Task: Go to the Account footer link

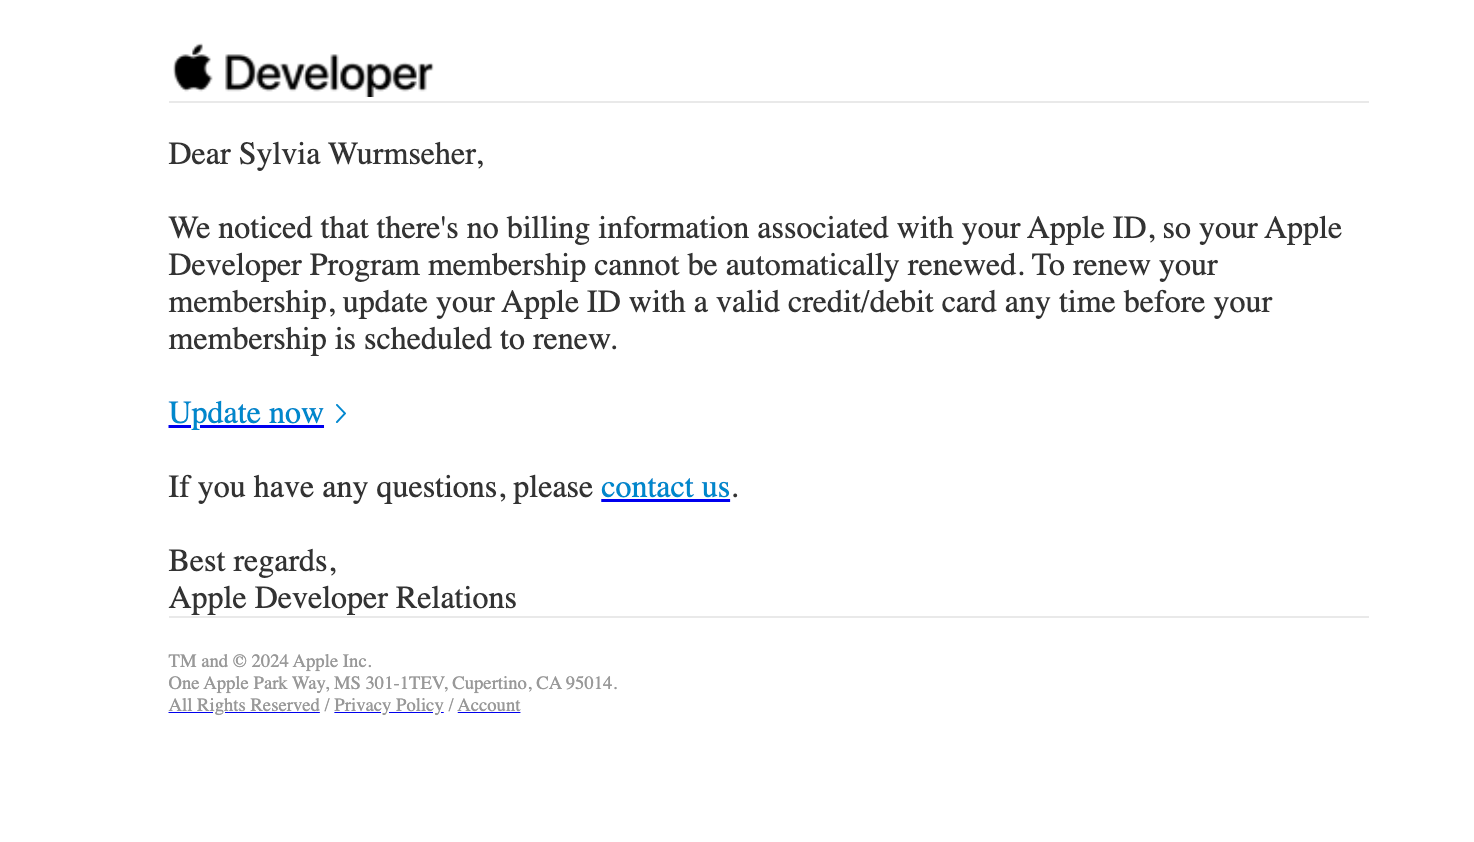Action: pos(489,705)
